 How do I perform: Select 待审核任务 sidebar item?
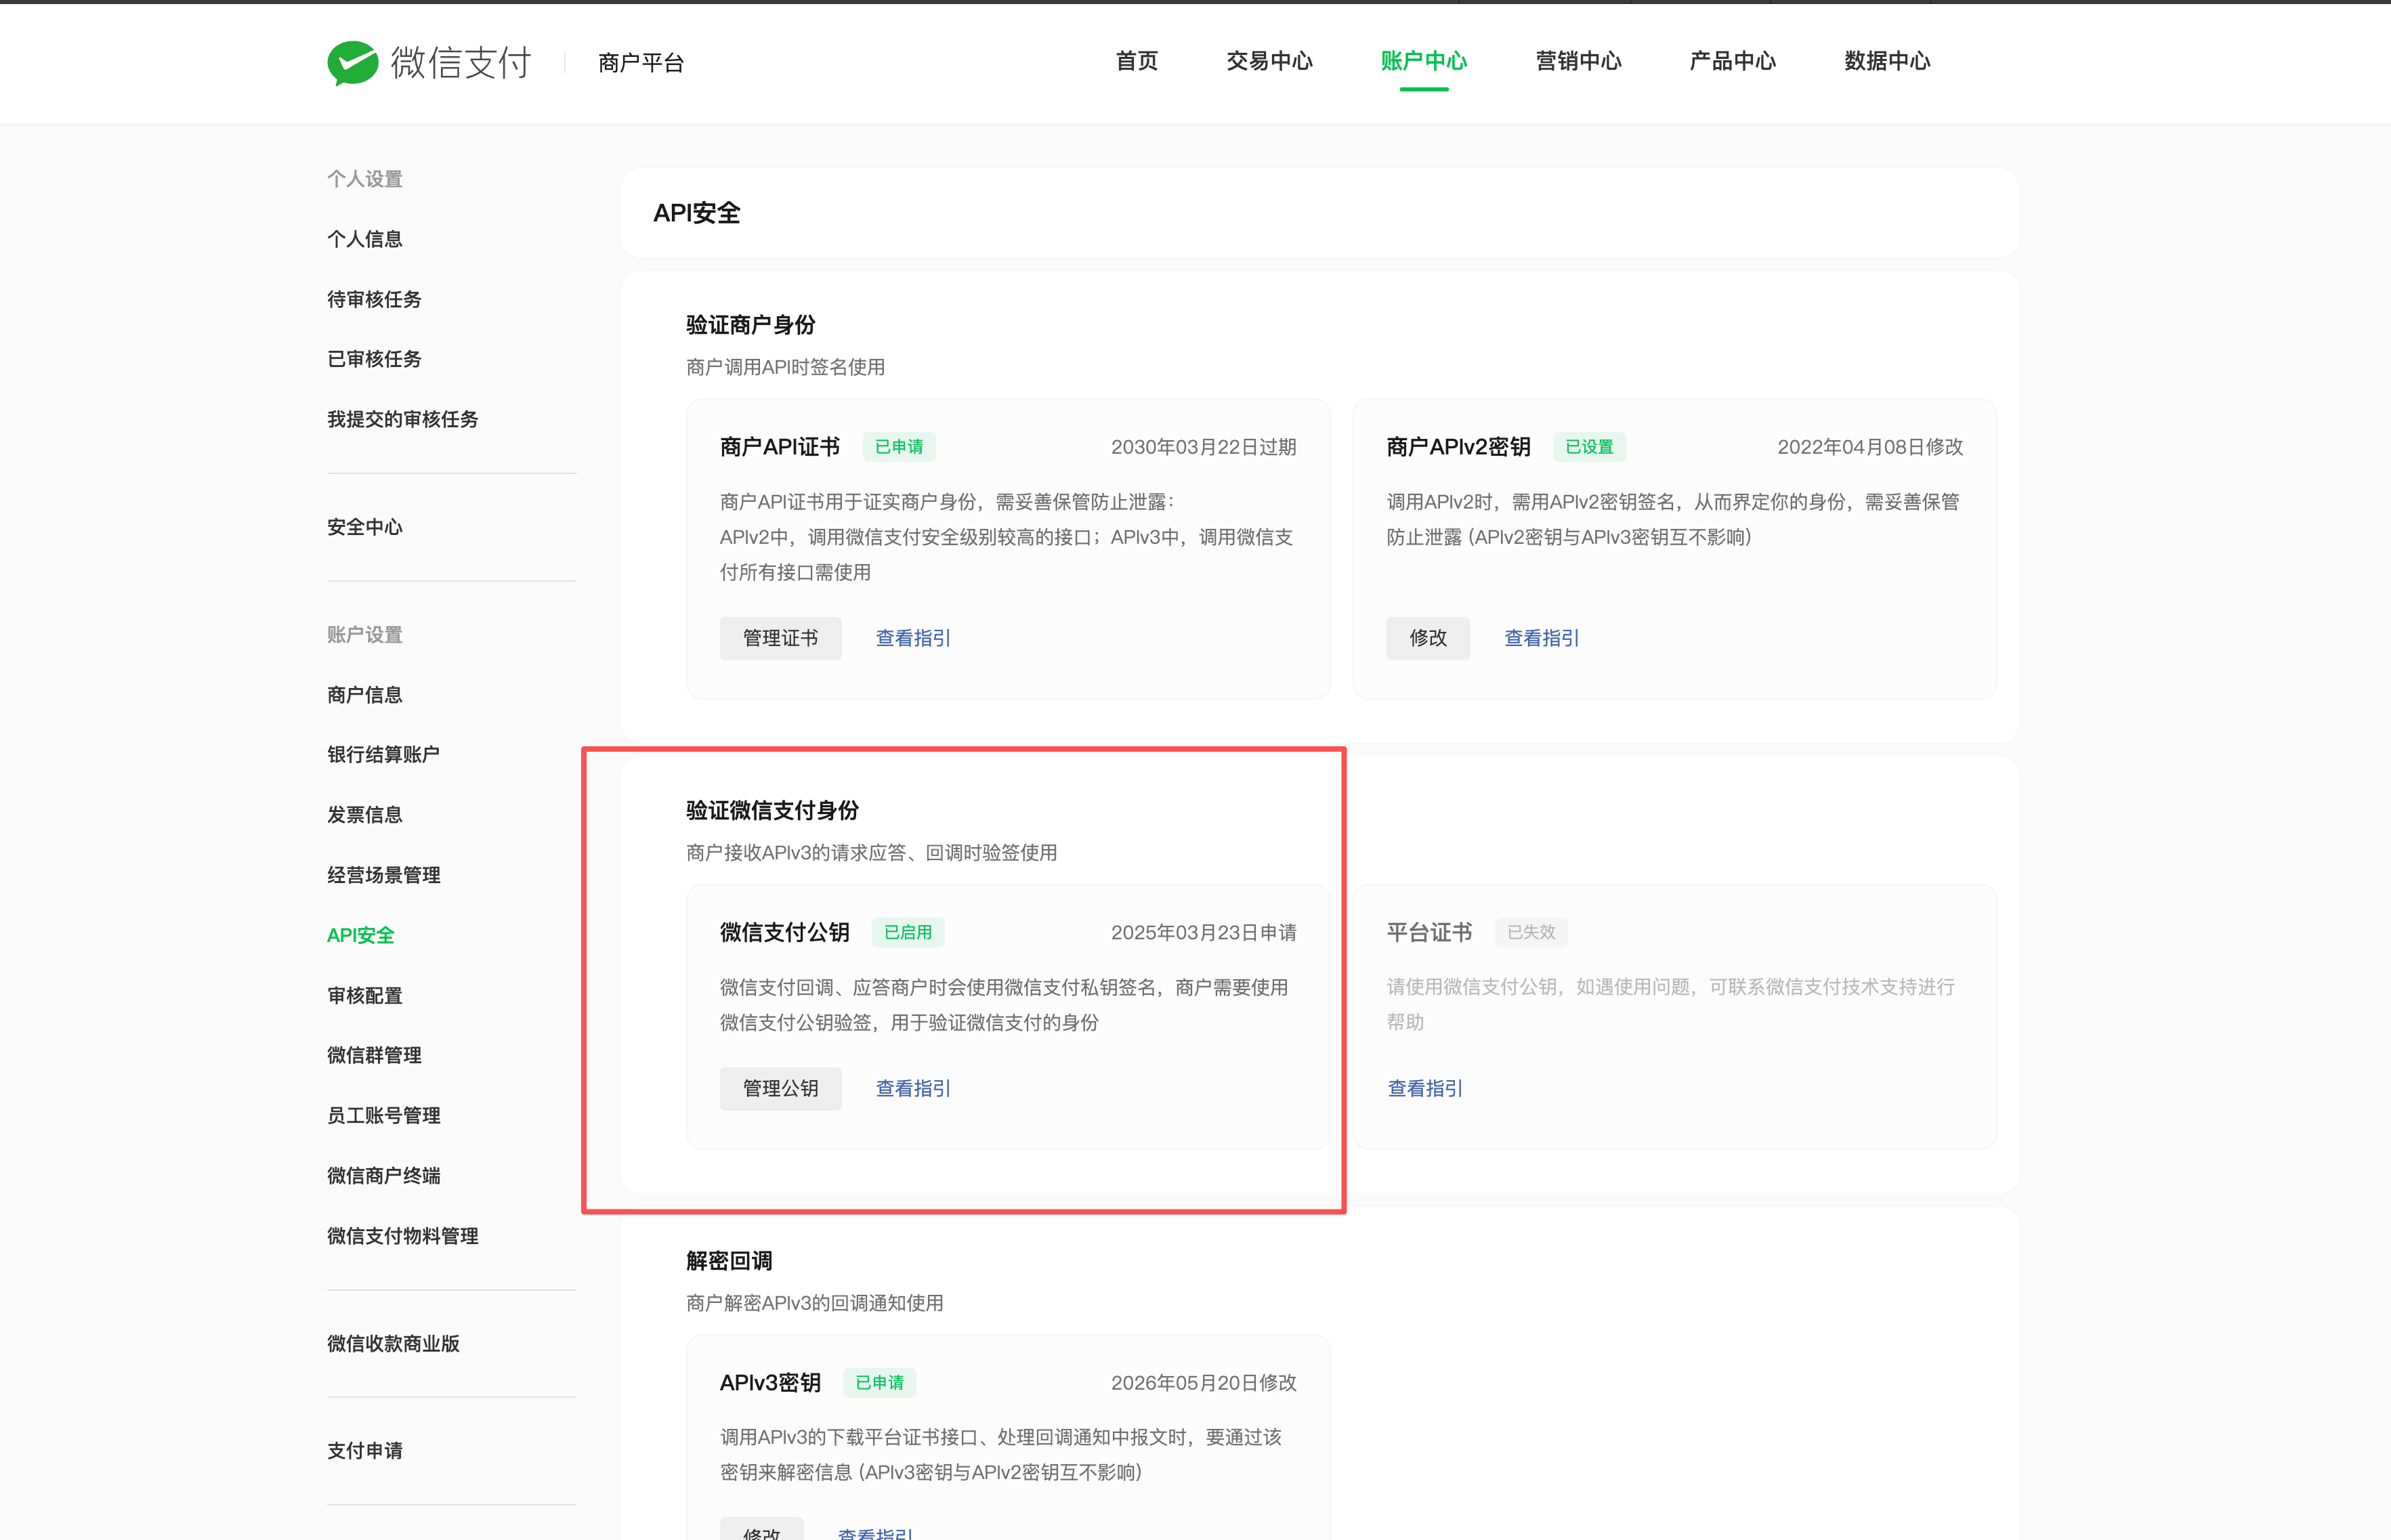(x=374, y=299)
